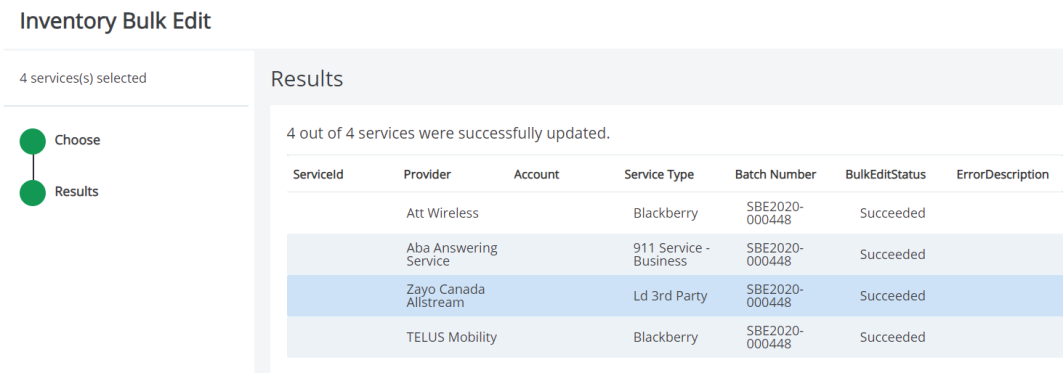
Task: Click 911 Service - Business cell
Action: [x=671, y=254]
